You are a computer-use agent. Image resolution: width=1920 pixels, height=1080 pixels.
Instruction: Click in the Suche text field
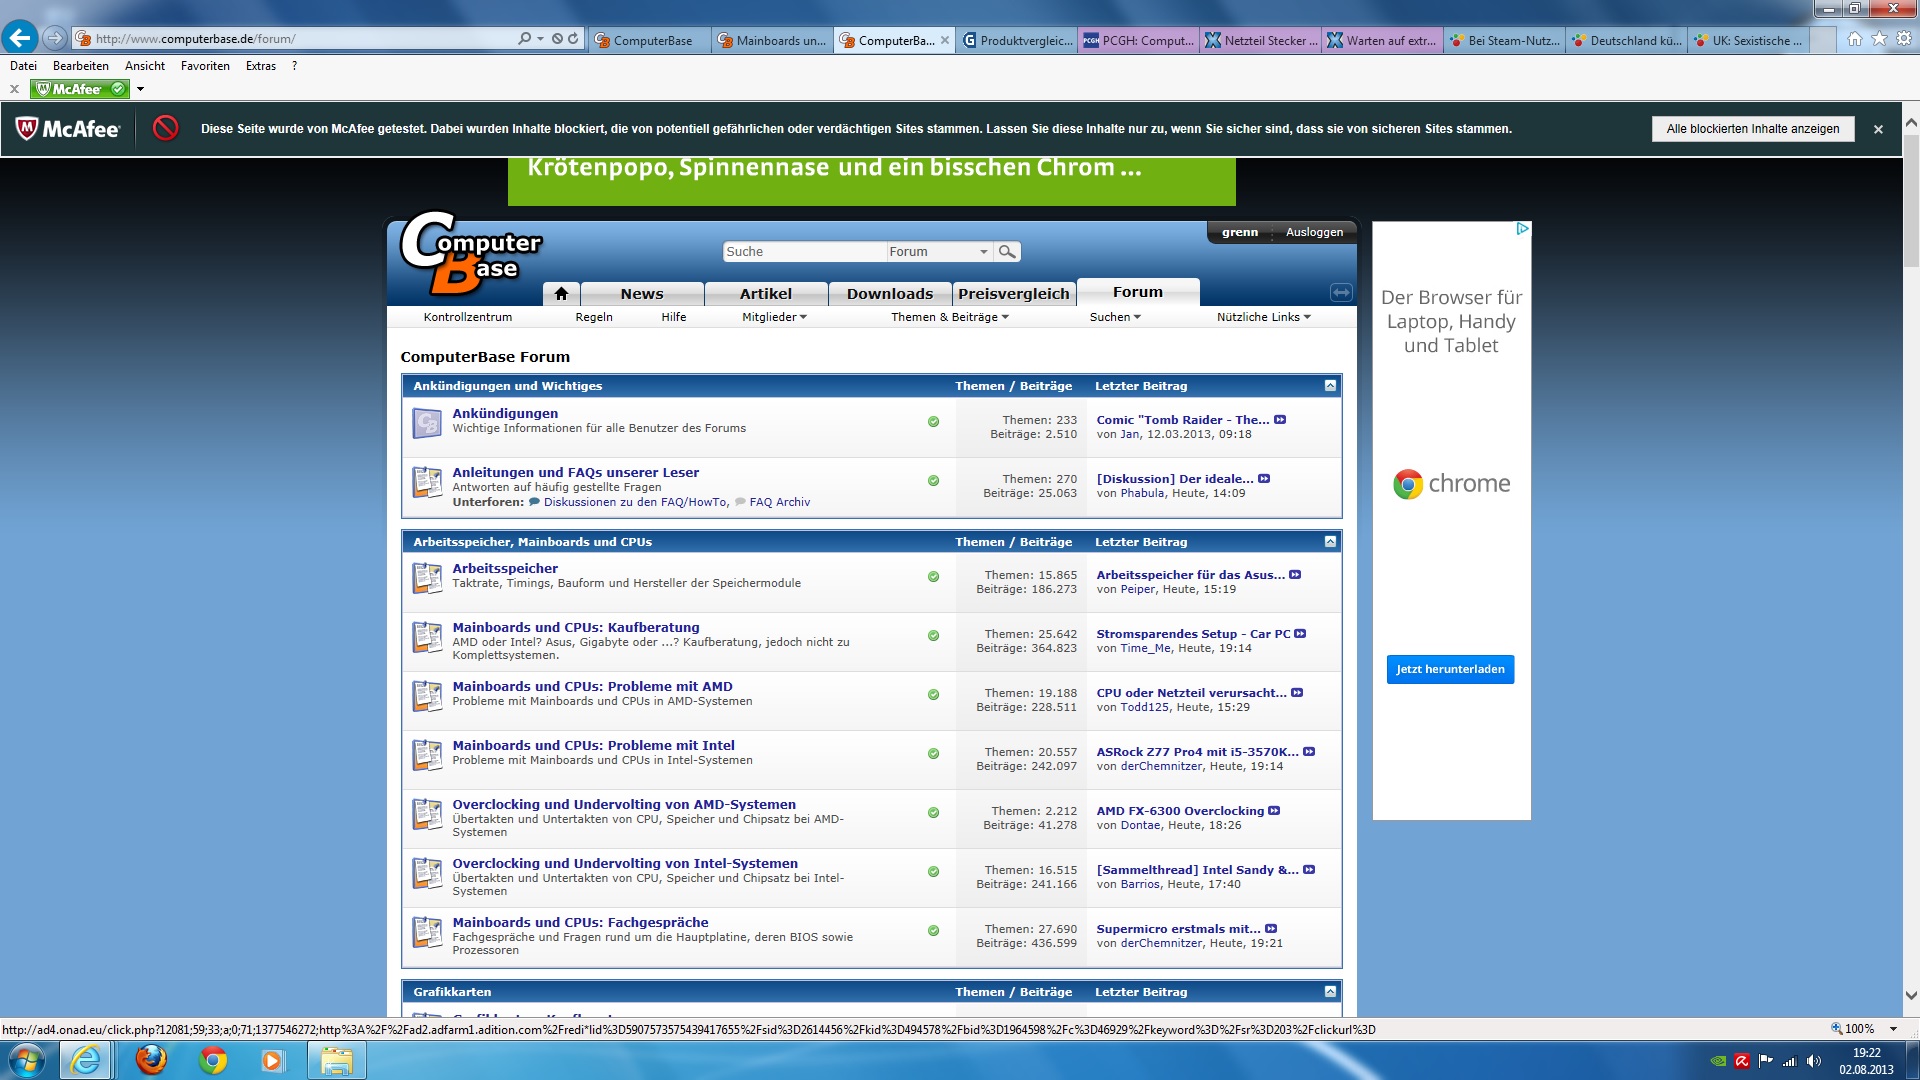[803, 252]
